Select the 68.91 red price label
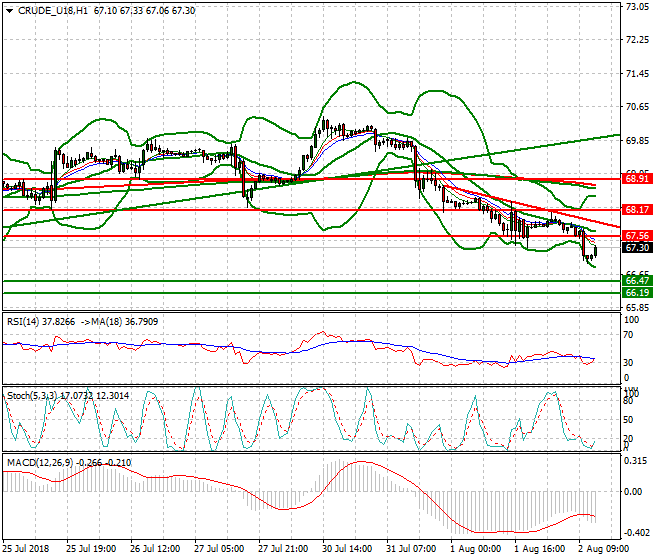660x560 pixels. pyautogui.click(x=637, y=179)
